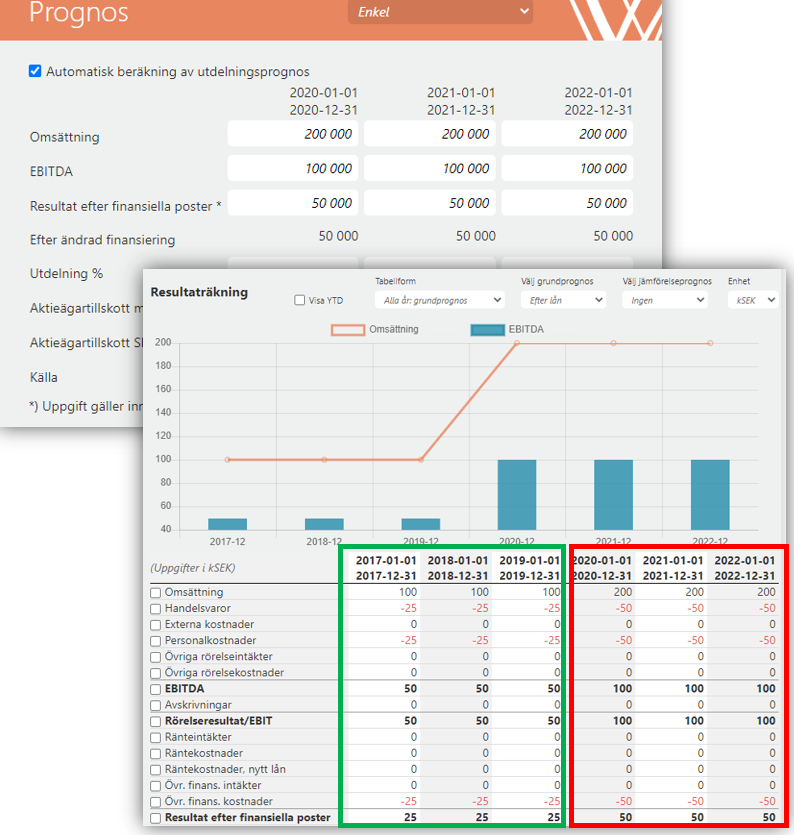This screenshot has height=835, width=794.
Task: Check the Övriga rörelseintäkter row checkbox
Action: [155, 657]
